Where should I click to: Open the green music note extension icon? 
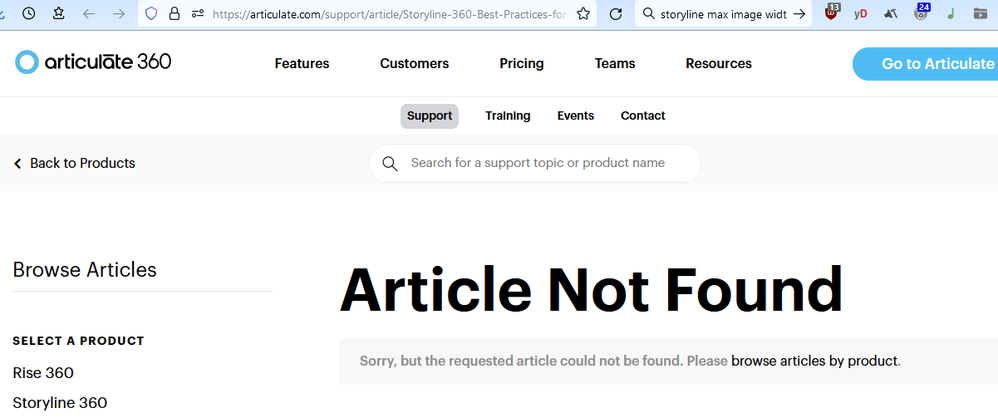click(x=950, y=13)
